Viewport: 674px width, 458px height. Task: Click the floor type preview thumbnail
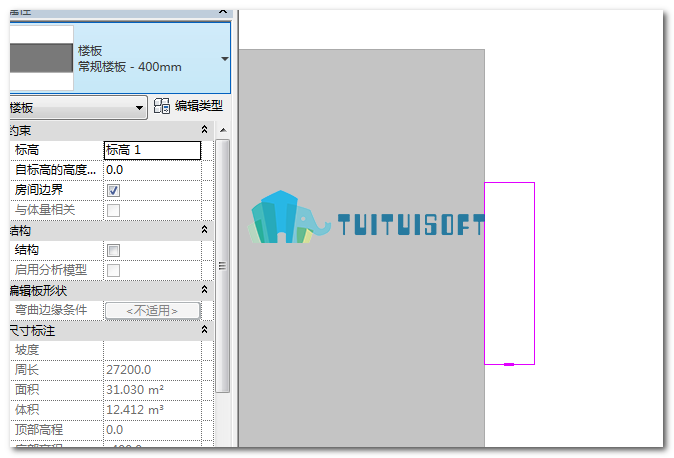click(x=41, y=58)
